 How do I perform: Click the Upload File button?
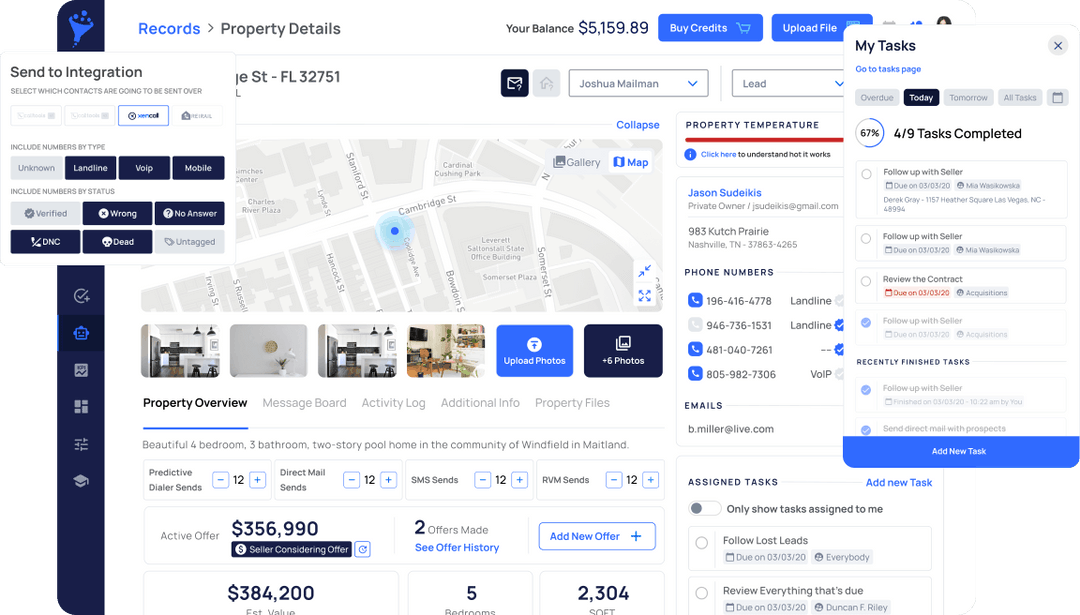pyautogui.click(x=821, y=28)
